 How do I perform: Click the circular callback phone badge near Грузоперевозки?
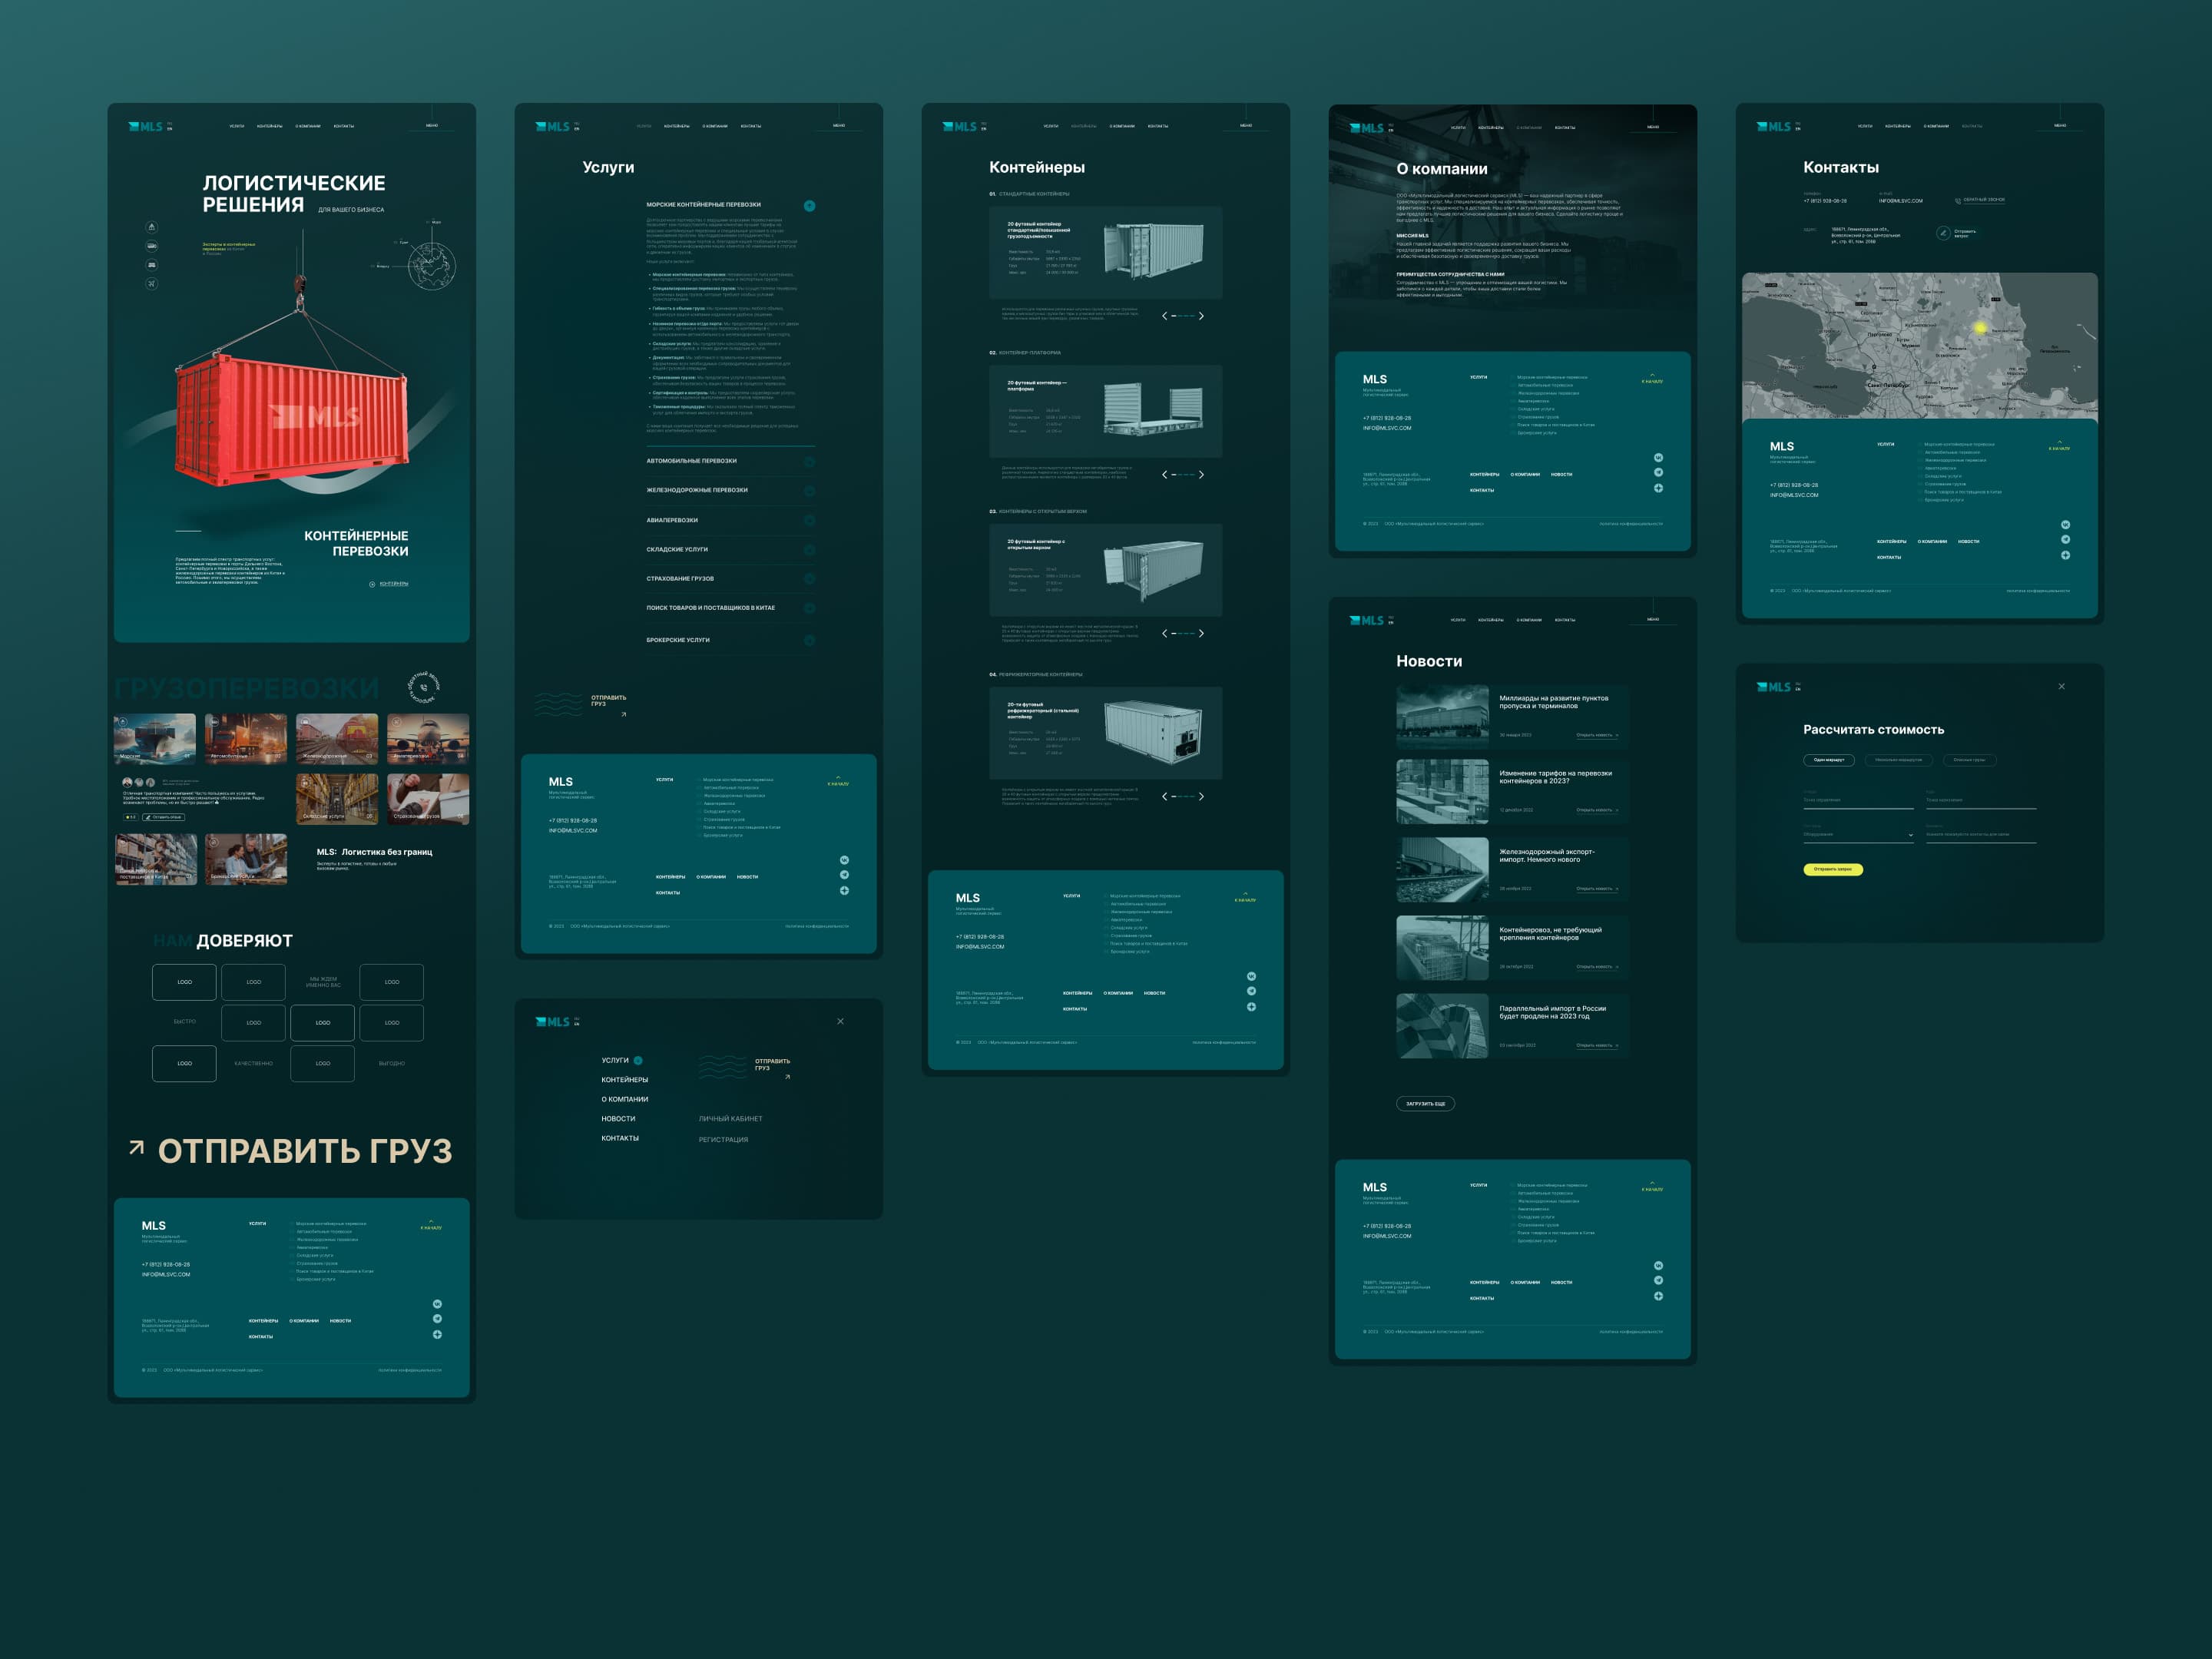pos(424,687)
